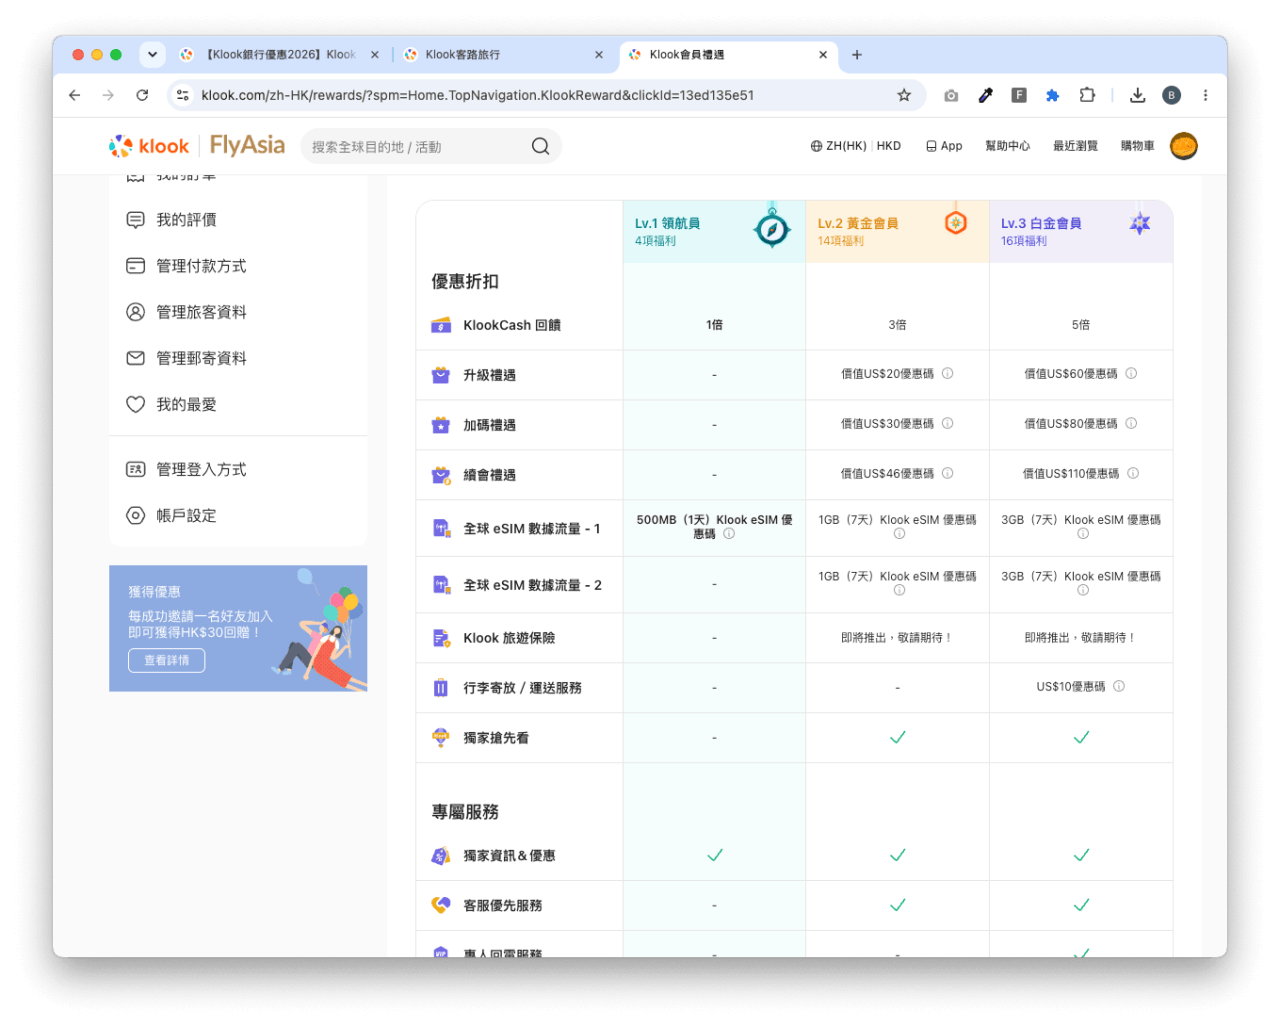Click info icon beside 500MB eSIM 優惠碼
This screenshot has width=1280, height=1027.
point(729,534)
